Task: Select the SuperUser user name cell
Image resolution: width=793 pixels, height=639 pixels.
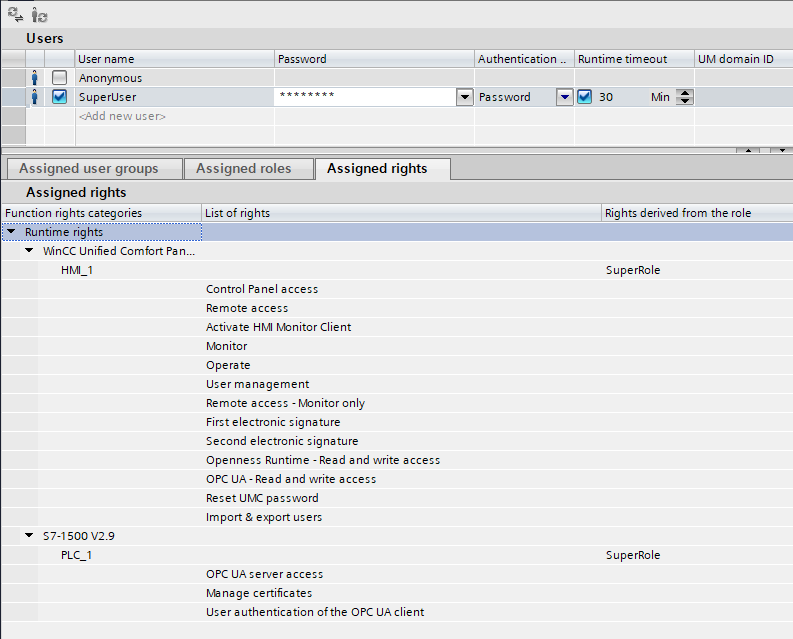Action: (174, 97)
